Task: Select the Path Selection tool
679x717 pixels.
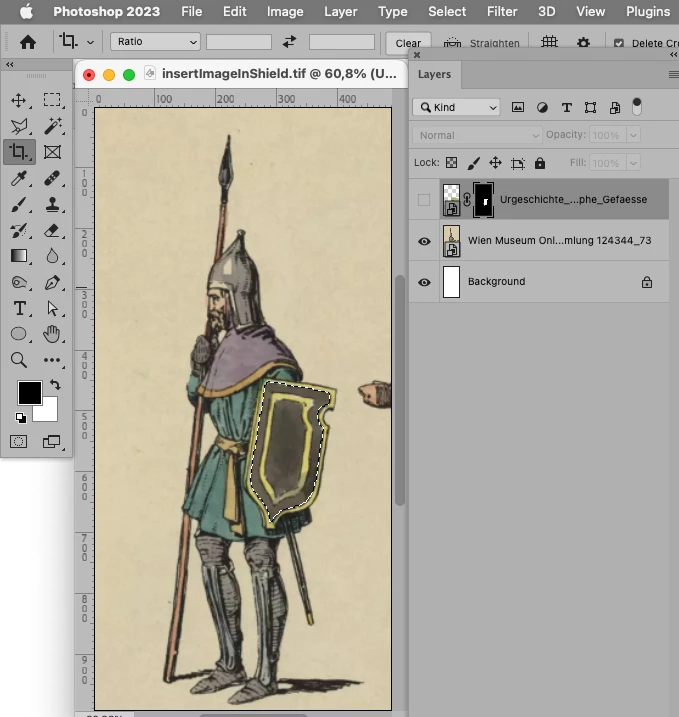Action: 52,308
